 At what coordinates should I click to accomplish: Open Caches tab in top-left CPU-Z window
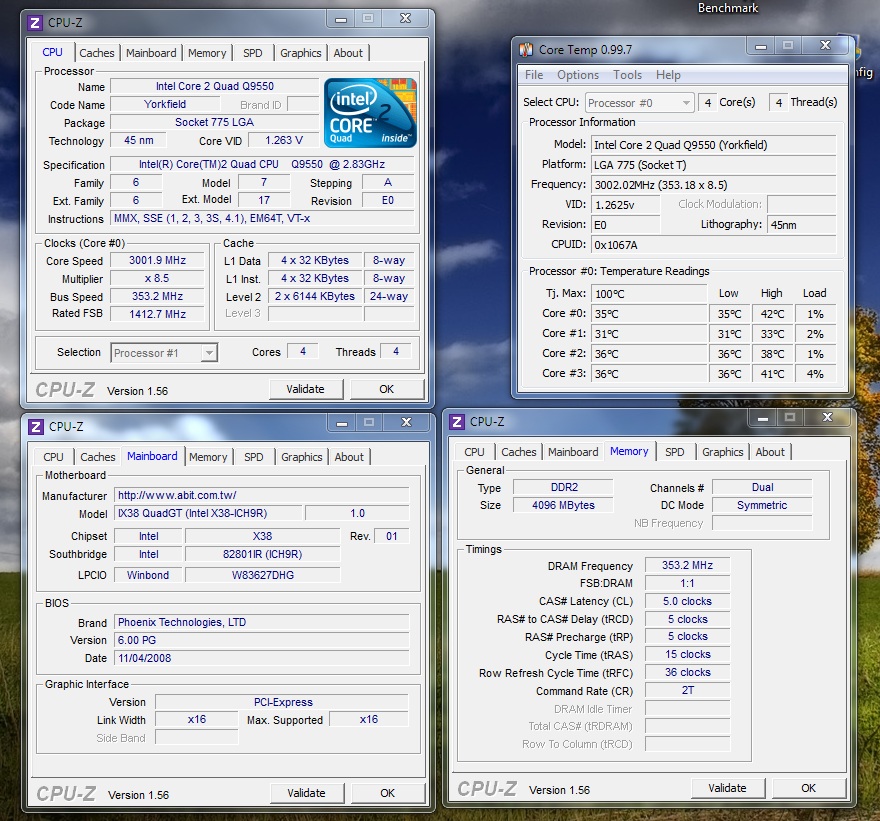tap(97, 53)
